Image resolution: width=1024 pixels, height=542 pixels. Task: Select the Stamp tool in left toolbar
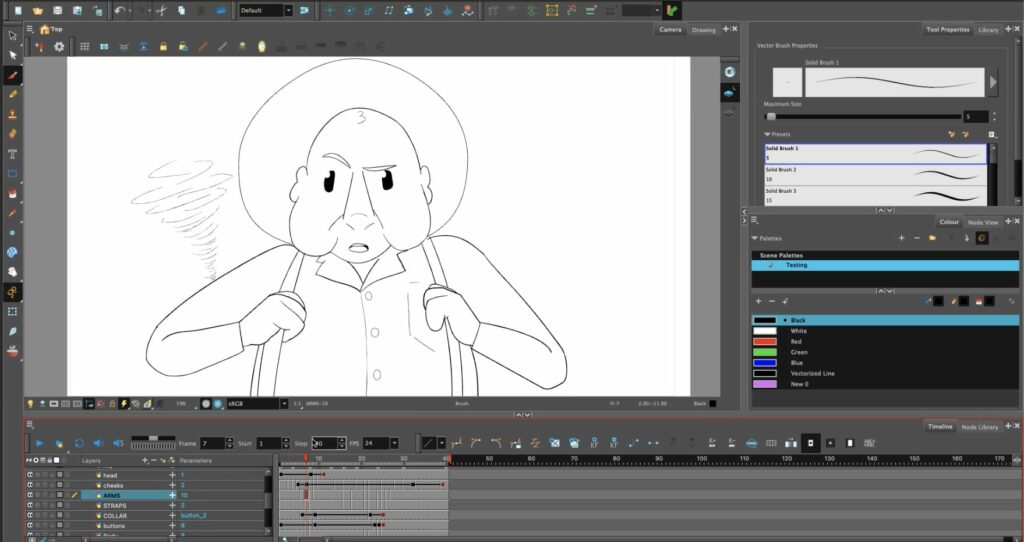click(x=12, y=114)
